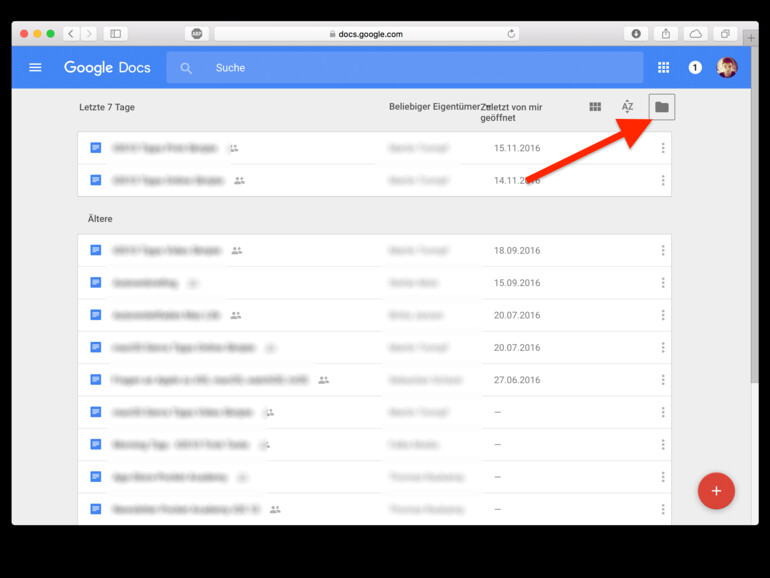Open the document dated 14.11.2016
This screenshot has width=770, height=578.
374,180
